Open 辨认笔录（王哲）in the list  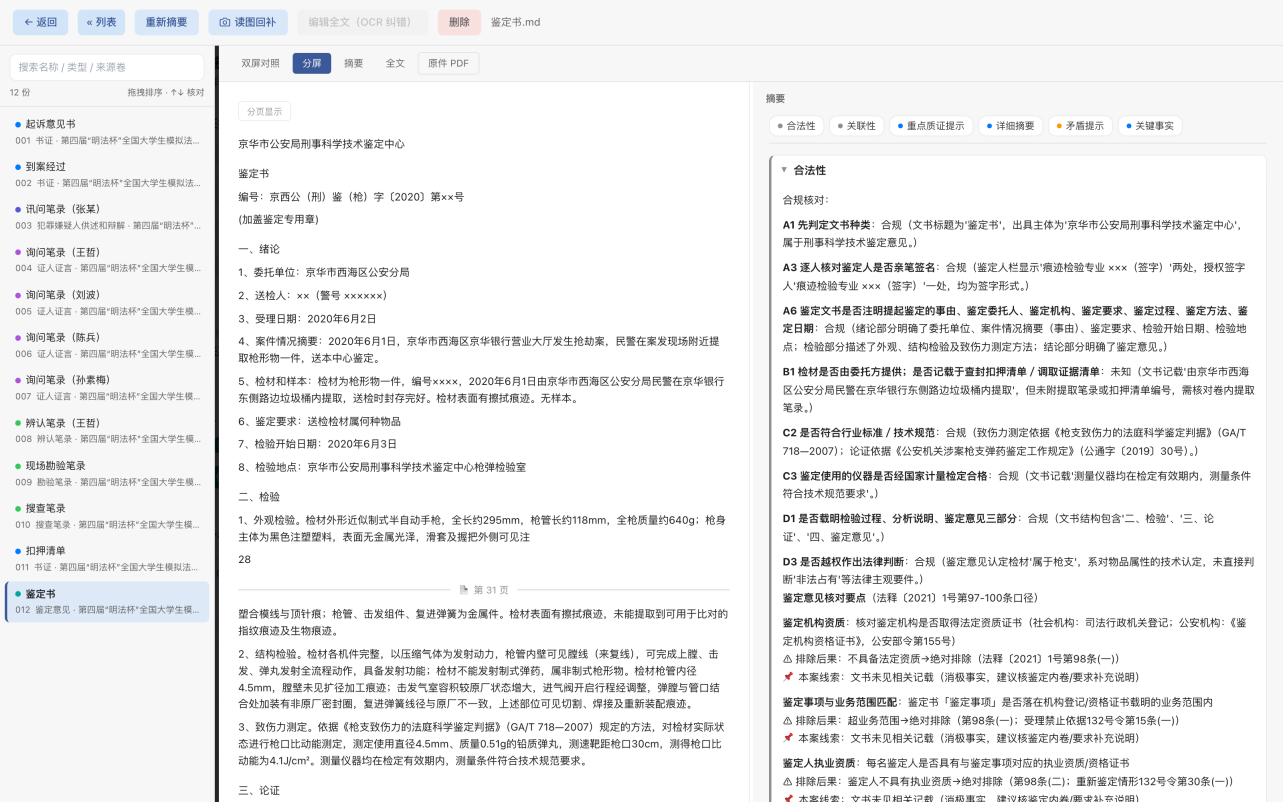click(x=107, y=430)
